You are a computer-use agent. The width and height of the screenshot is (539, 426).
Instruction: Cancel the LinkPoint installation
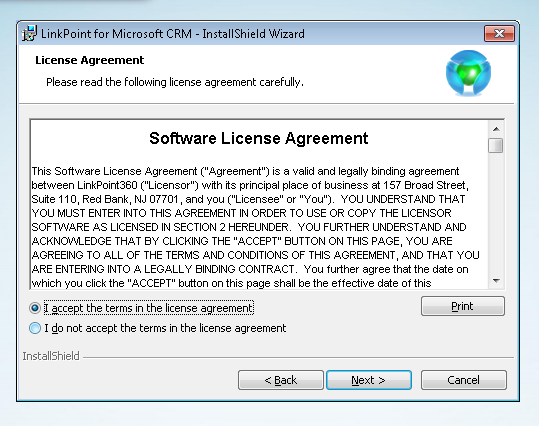[x=464, y=380]
